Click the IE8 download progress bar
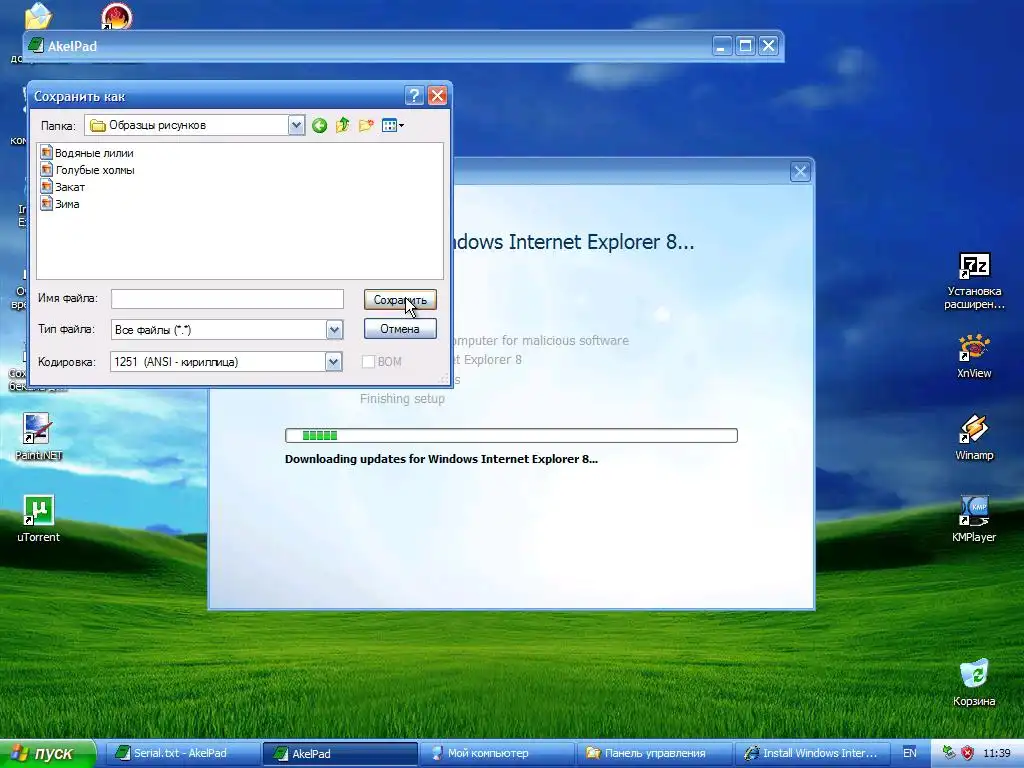The height and width of the screenshot is (768, 1024). pyautogui.click(x=511, y=436)
